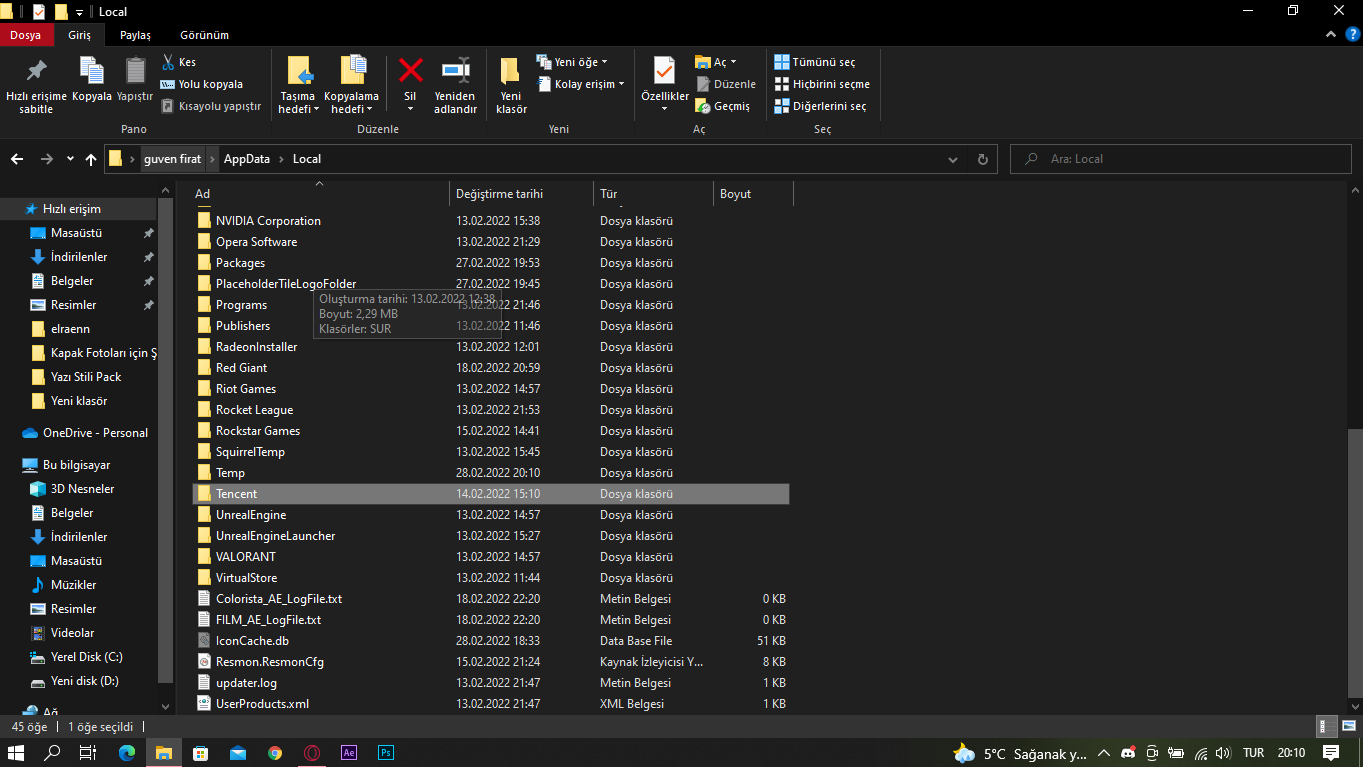This screenshot has width=1363, height=767.
Task: Open Task View on taskbar
Action: coord(88,752)
